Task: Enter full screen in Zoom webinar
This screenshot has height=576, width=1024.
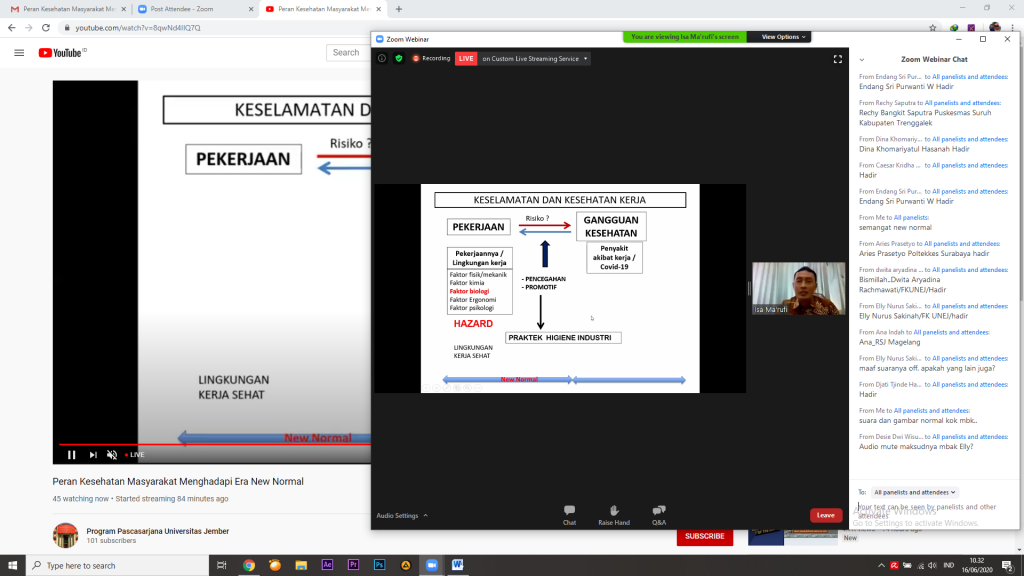Action: [x=838, y=59]
